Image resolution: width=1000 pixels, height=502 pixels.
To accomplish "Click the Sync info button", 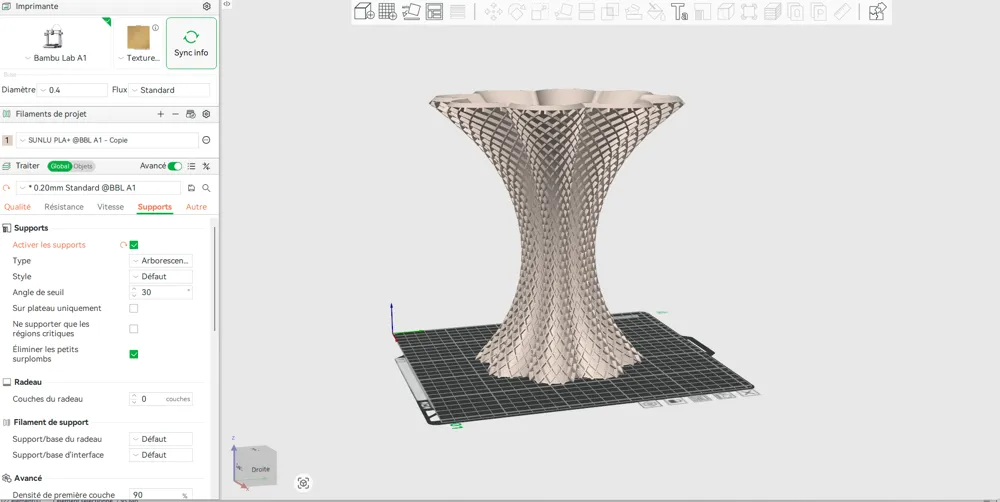I will tap(191, 43).
